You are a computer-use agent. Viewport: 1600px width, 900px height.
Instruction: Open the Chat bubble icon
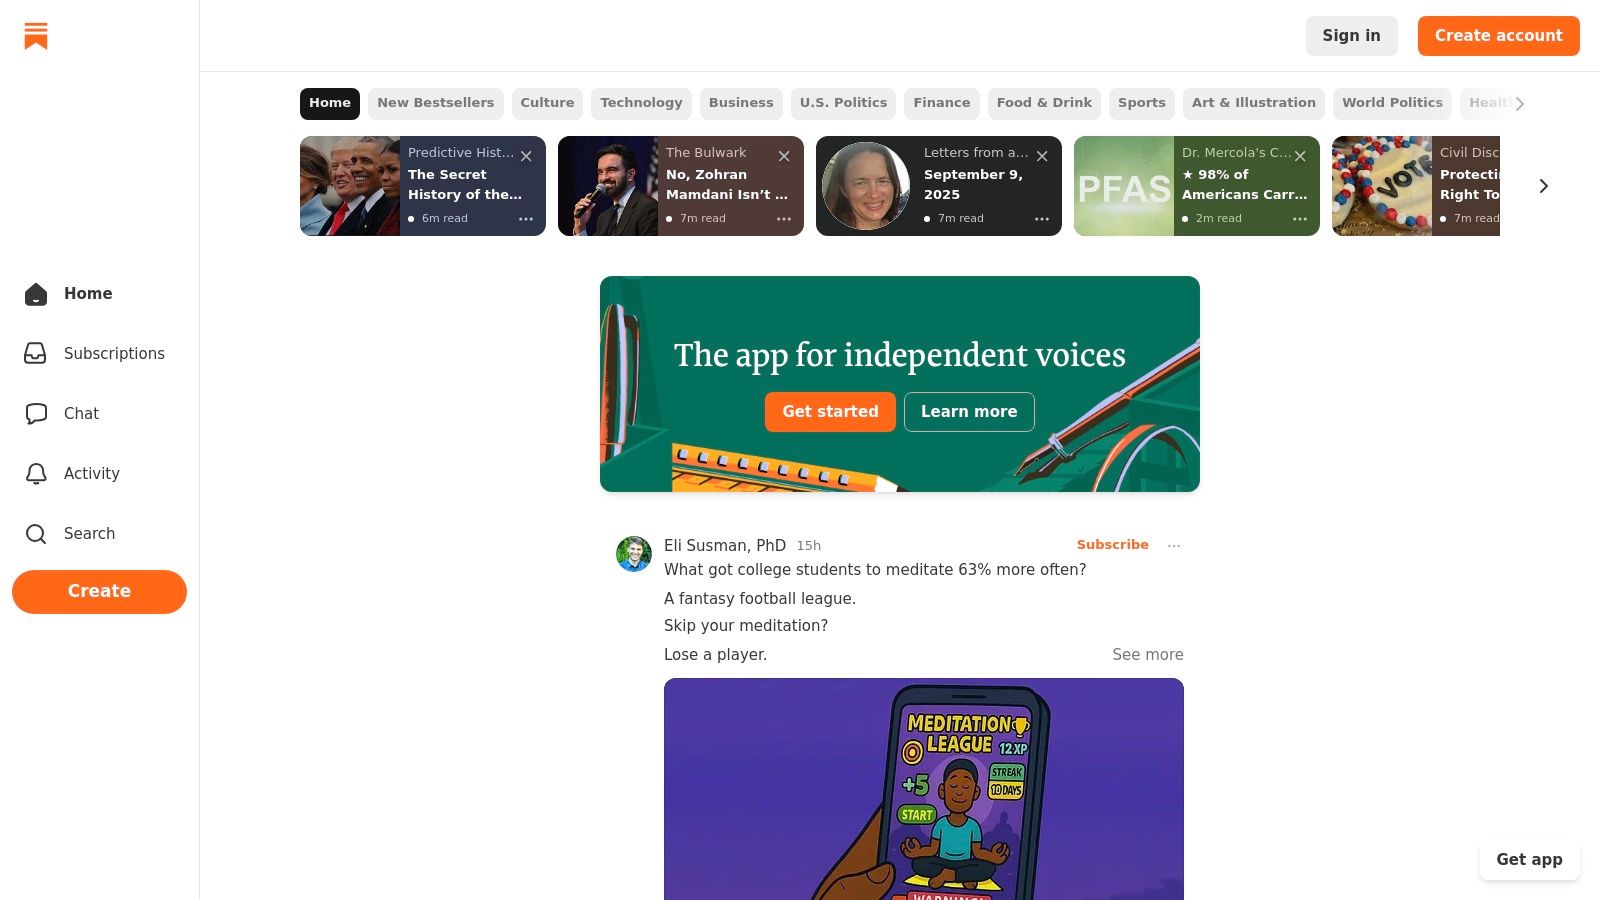pyautogui.click(x=36, y=414)
